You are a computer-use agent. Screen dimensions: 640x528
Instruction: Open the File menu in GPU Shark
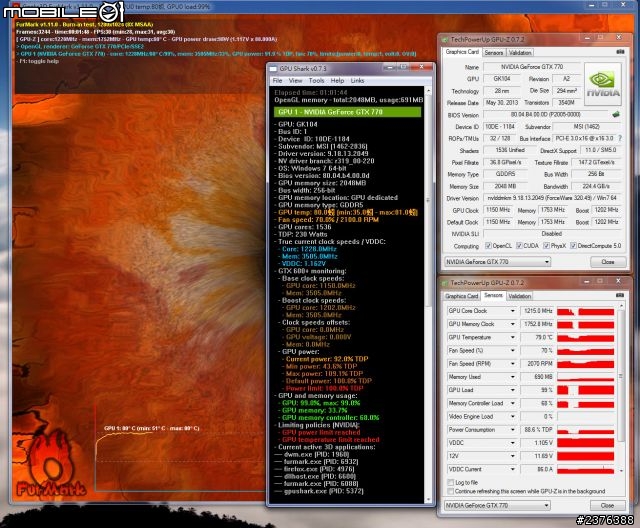point(278,81)
